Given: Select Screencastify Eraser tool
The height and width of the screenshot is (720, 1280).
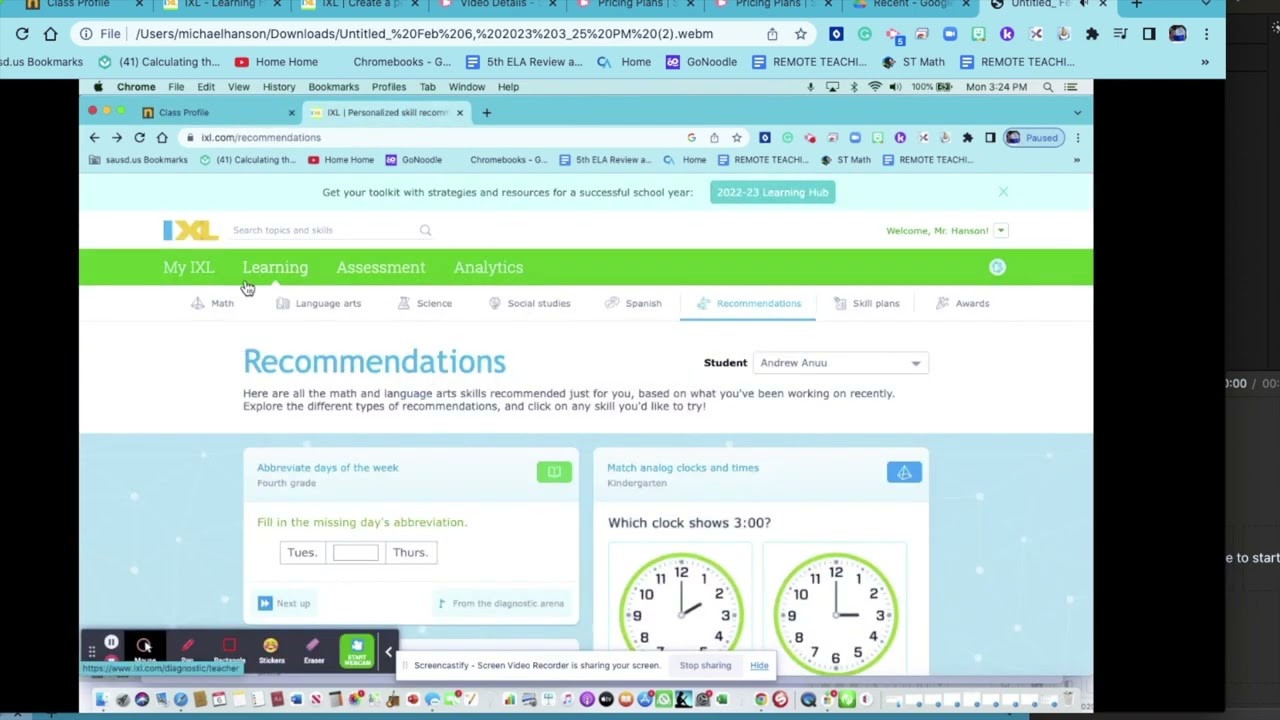Looking at the screenshot, I should point(314,650).
